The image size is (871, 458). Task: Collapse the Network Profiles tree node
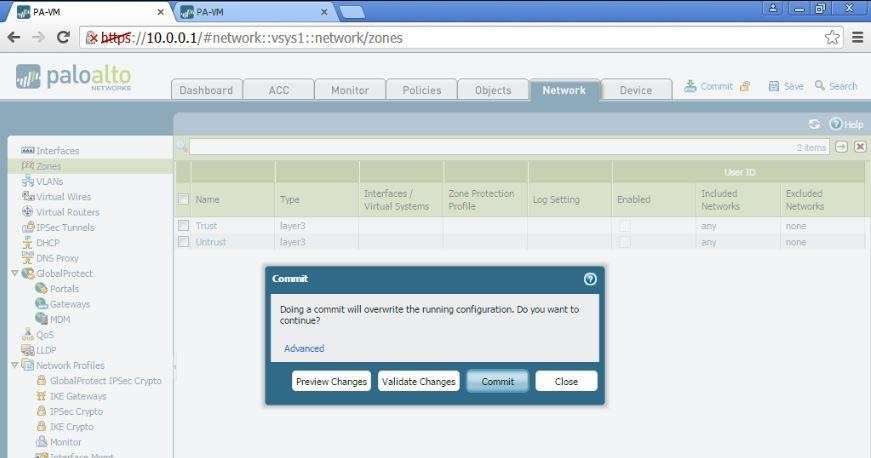pyautogui.click(x=14, y=365)
